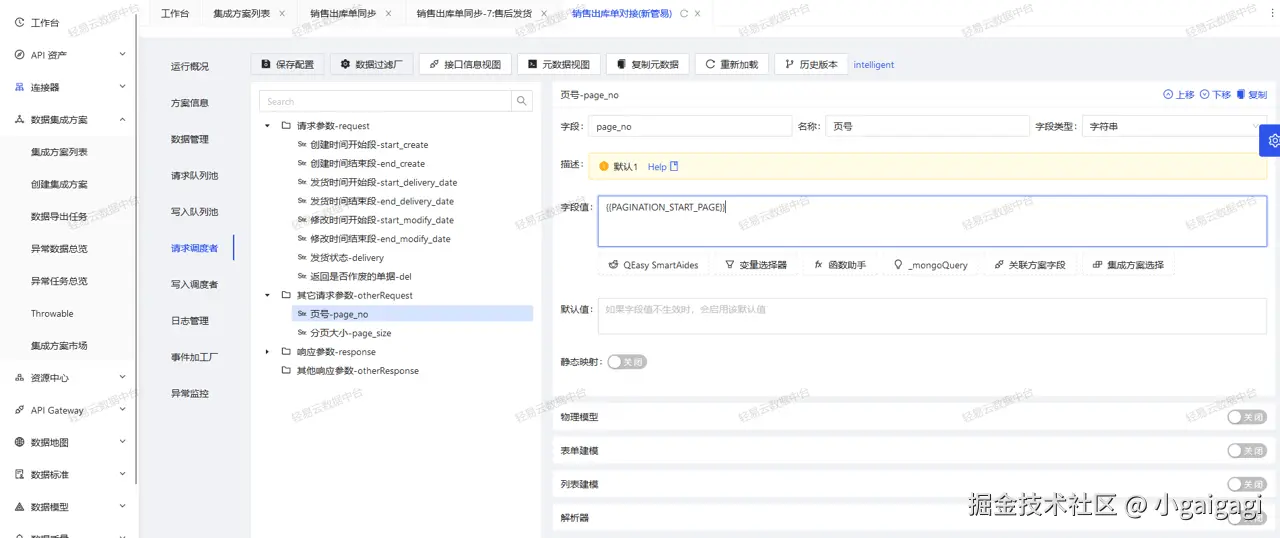
Task: Open the 数据过滤厂 button
Action: [x=372, y=64]
